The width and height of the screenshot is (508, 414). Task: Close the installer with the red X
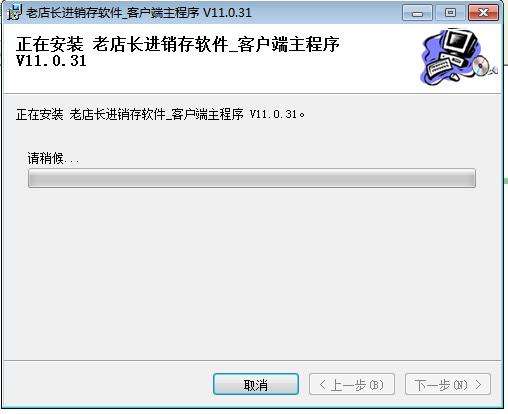(x=483, y=13)
